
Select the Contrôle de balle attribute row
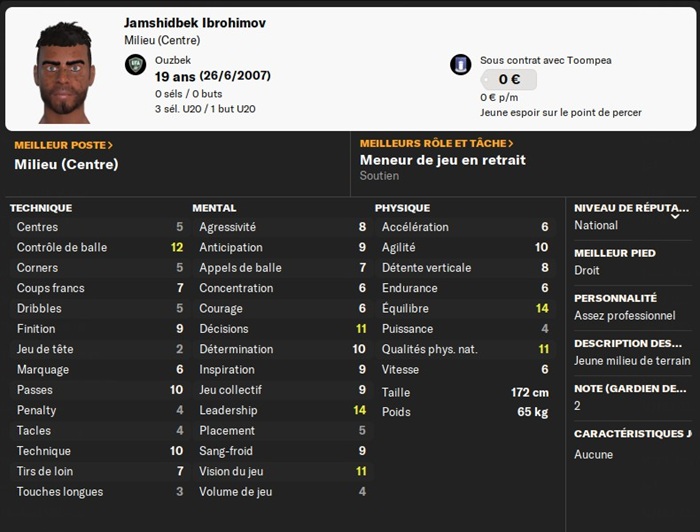96,247
